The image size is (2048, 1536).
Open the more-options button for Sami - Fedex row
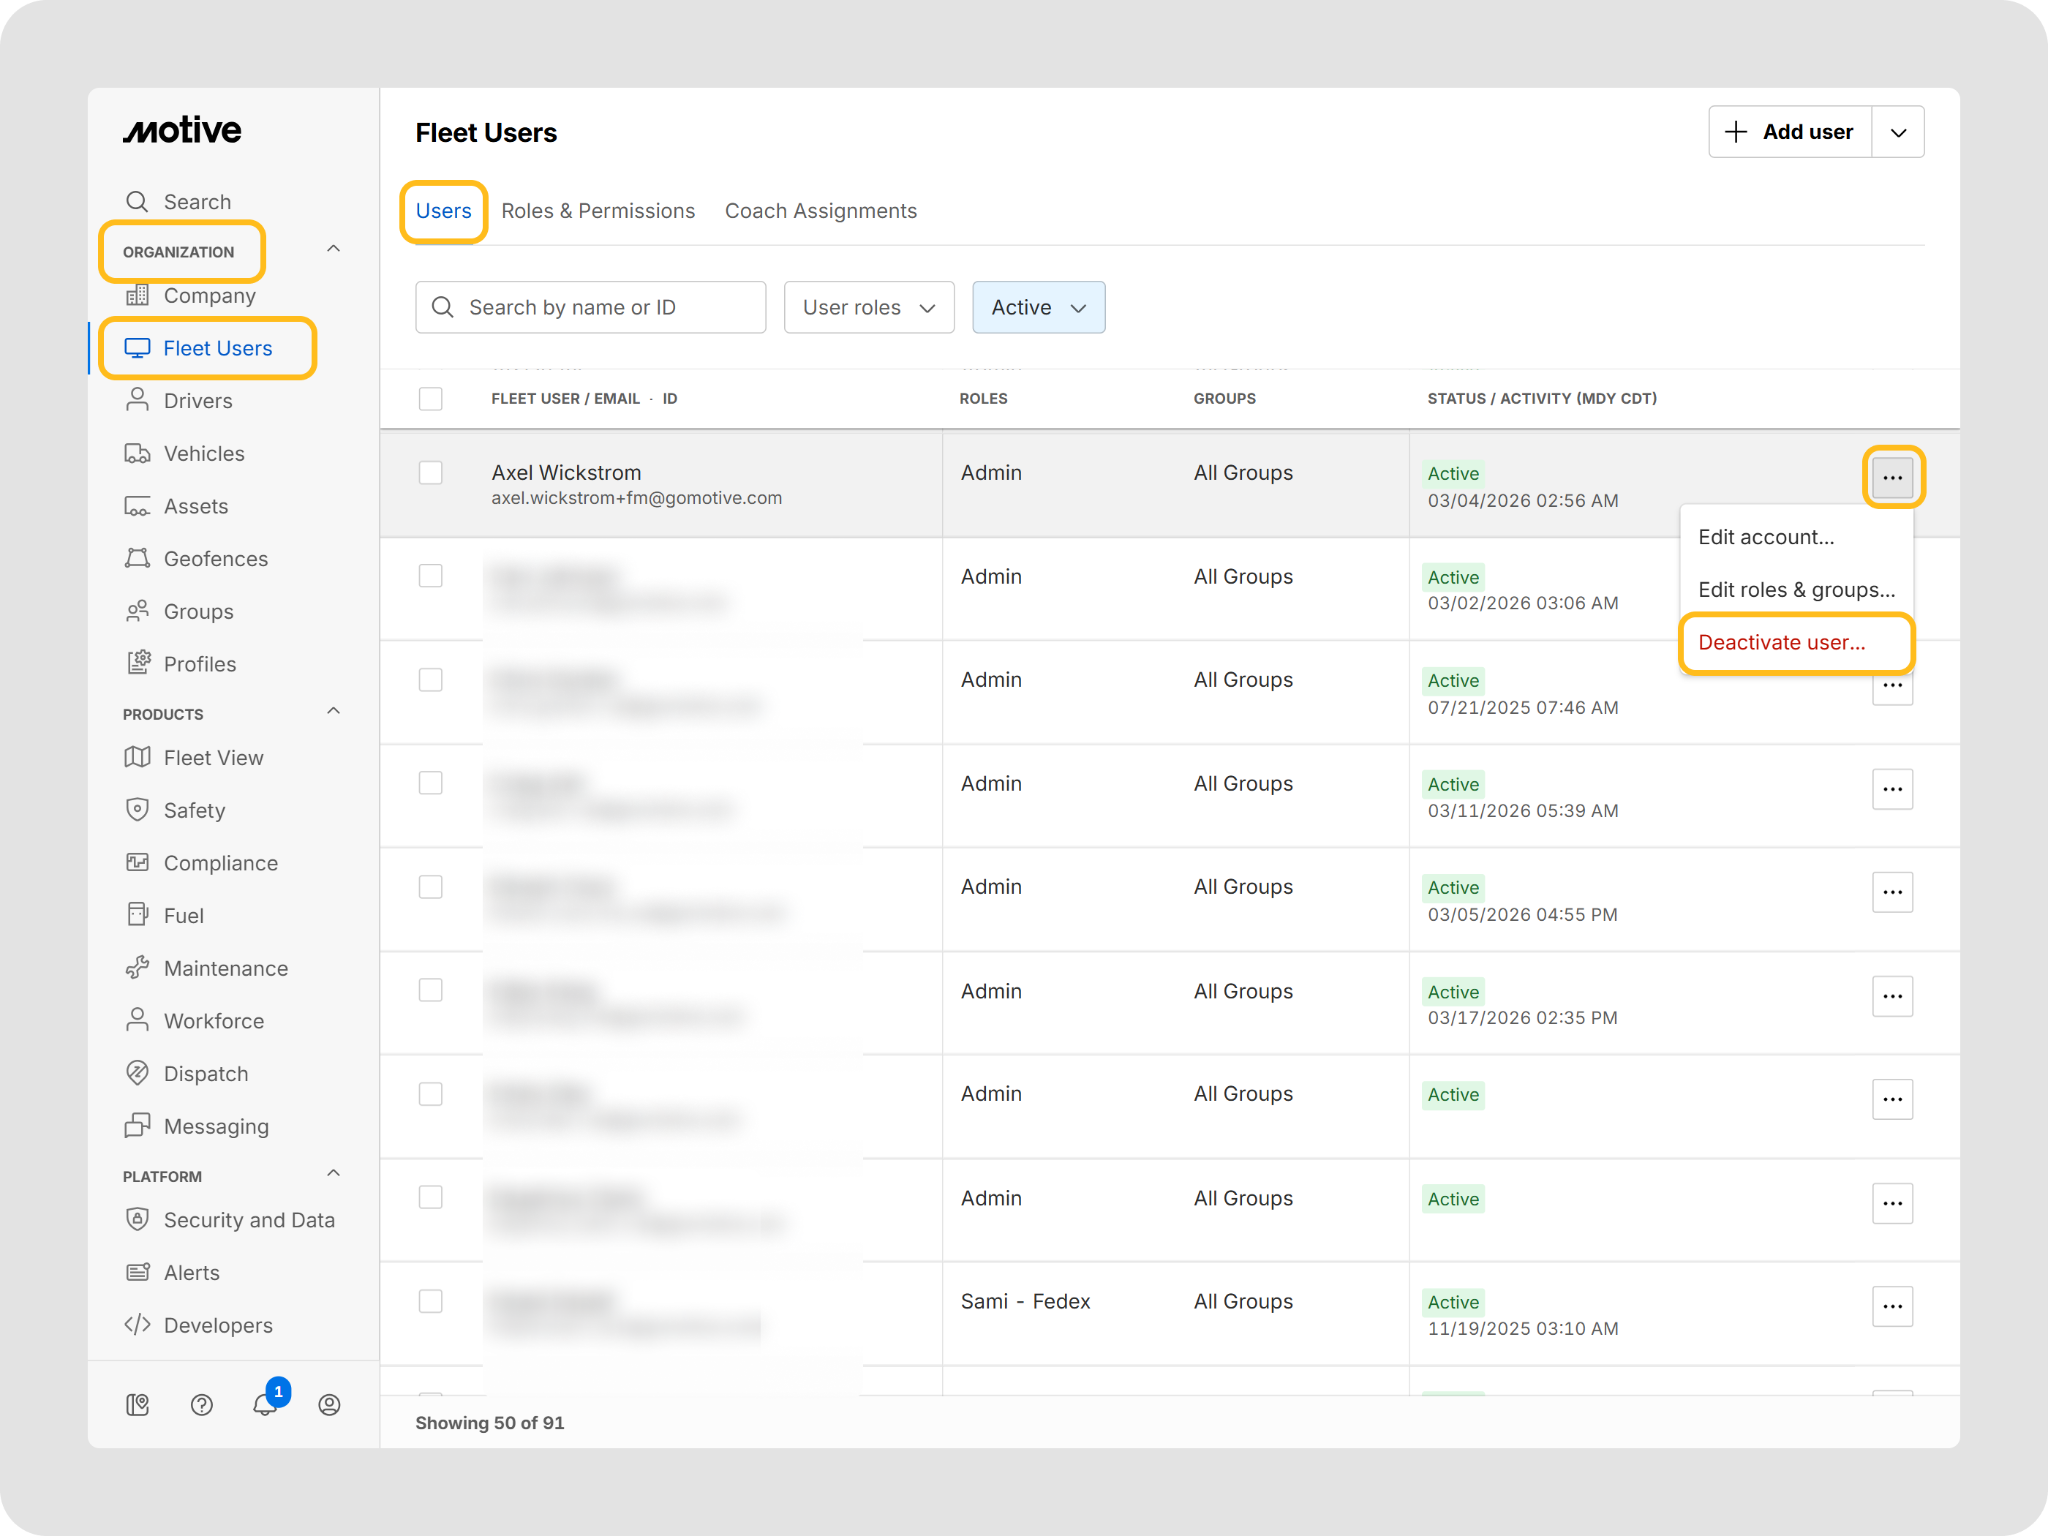[x=1892, y=1306]
